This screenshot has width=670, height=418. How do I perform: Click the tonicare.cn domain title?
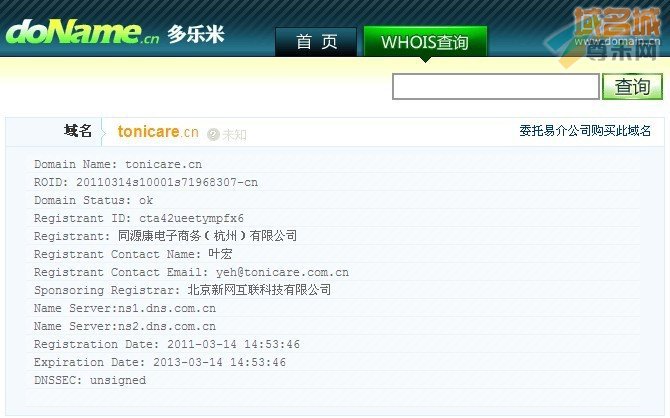(x=158, y=132)
